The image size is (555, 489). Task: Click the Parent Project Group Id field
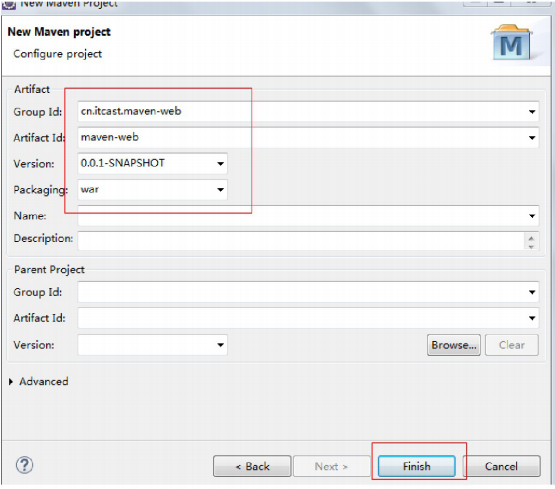pyautogui.click(x=308, y=292)
